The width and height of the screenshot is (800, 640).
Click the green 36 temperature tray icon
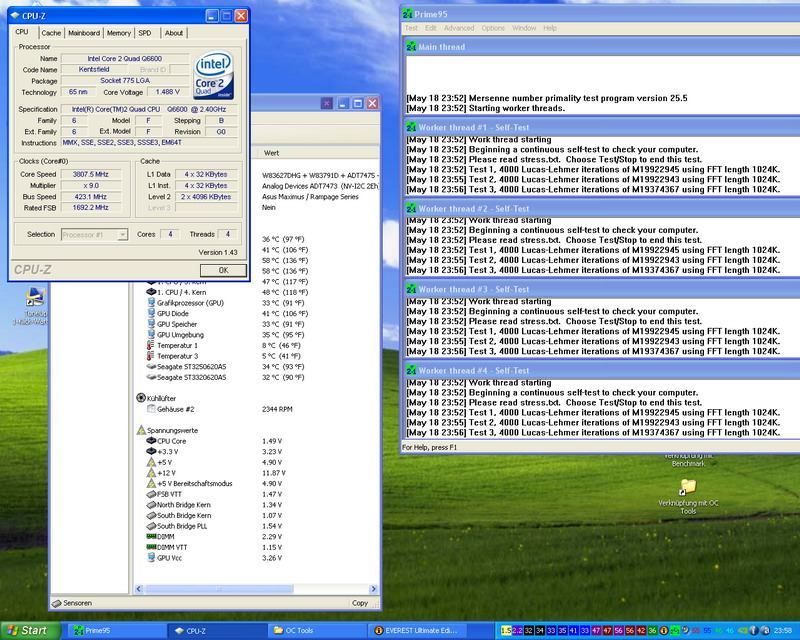coord(653,631)
